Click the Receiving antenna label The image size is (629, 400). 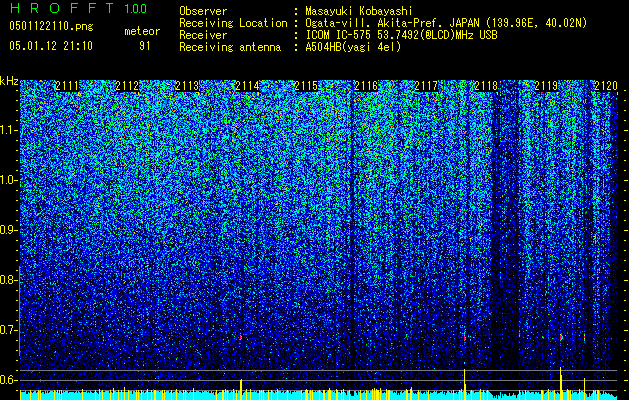pos(230,47)
